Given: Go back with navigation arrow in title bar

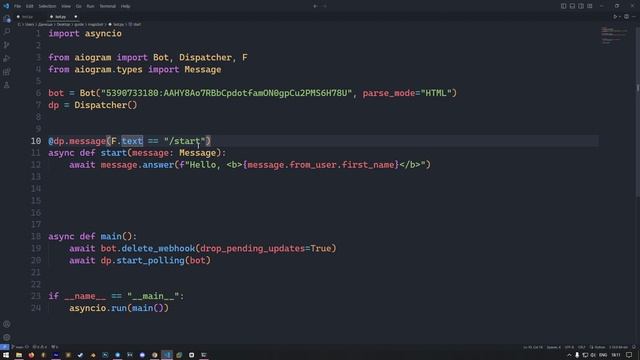Looking at the screenshot, I should 315,6.
